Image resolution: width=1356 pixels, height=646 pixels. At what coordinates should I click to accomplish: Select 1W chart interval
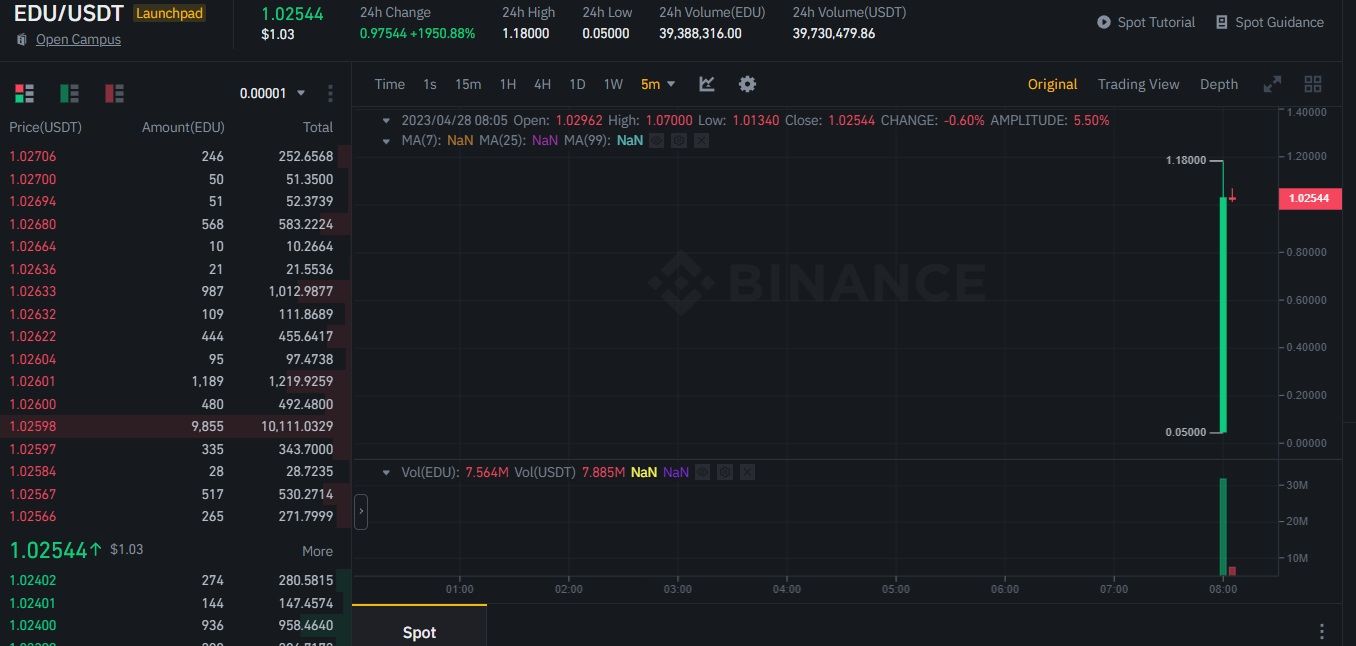tap(613, 84)
